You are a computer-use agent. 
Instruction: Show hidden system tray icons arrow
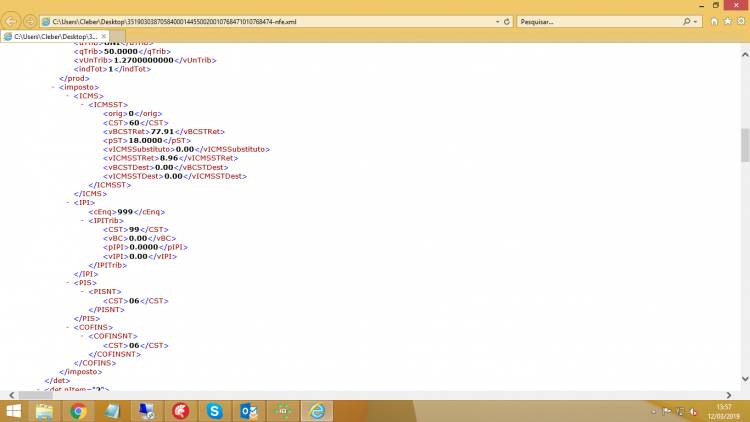click(x=653, y=411)
